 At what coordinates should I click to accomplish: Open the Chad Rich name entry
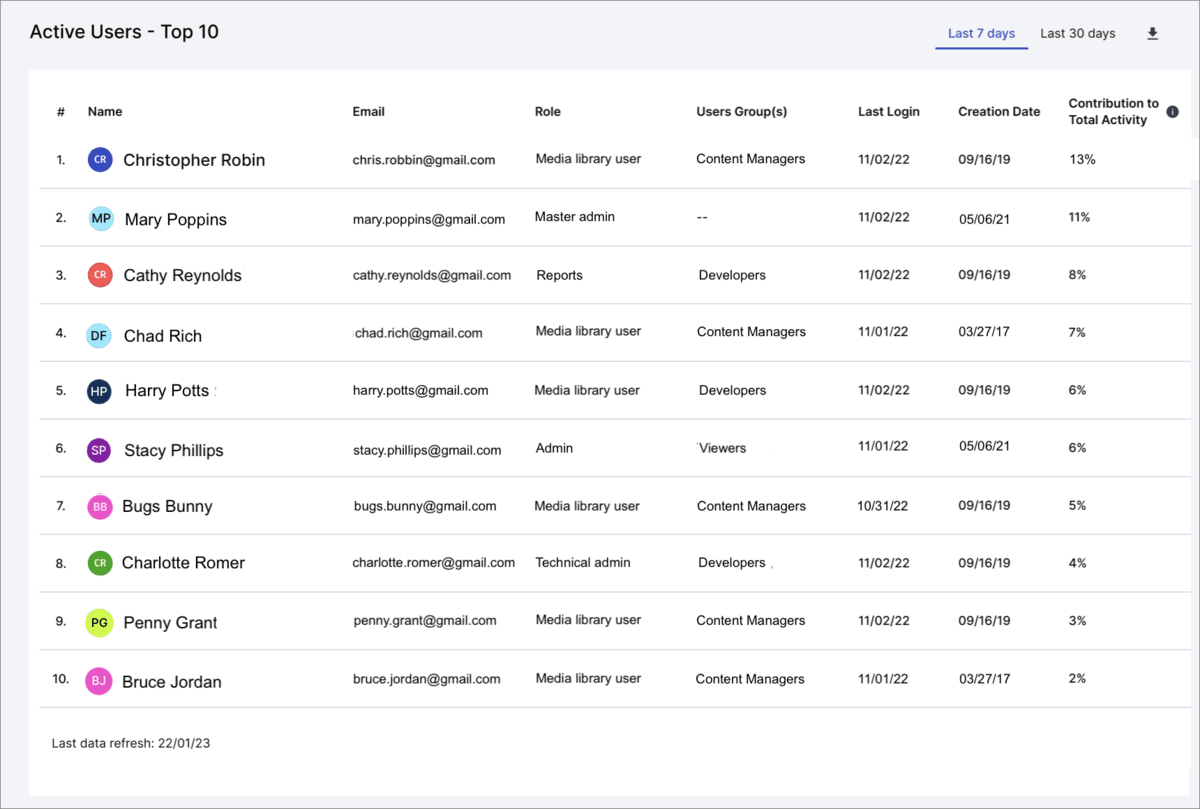(163, 336)
